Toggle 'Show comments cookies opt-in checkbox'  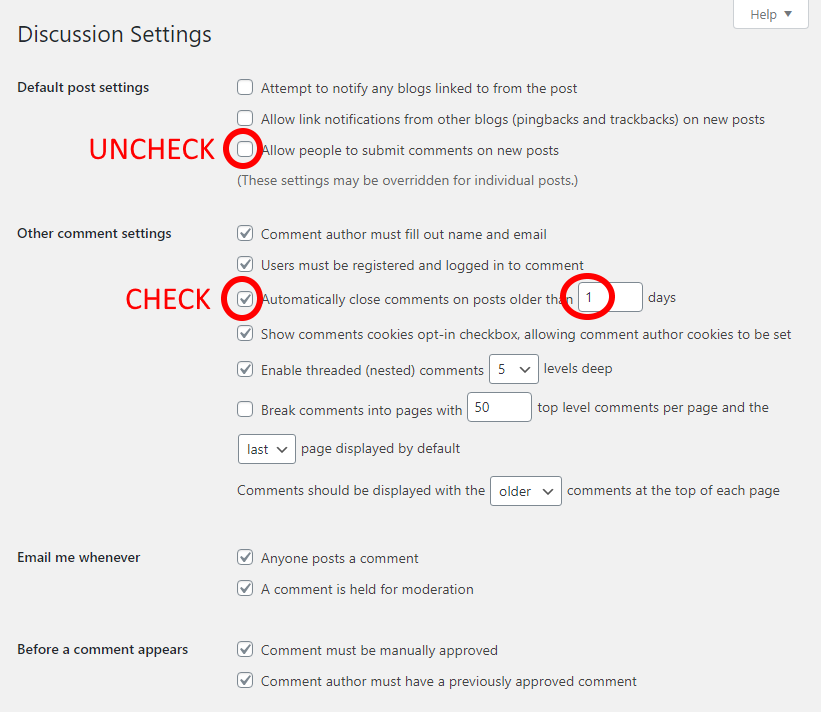[245, 333]
